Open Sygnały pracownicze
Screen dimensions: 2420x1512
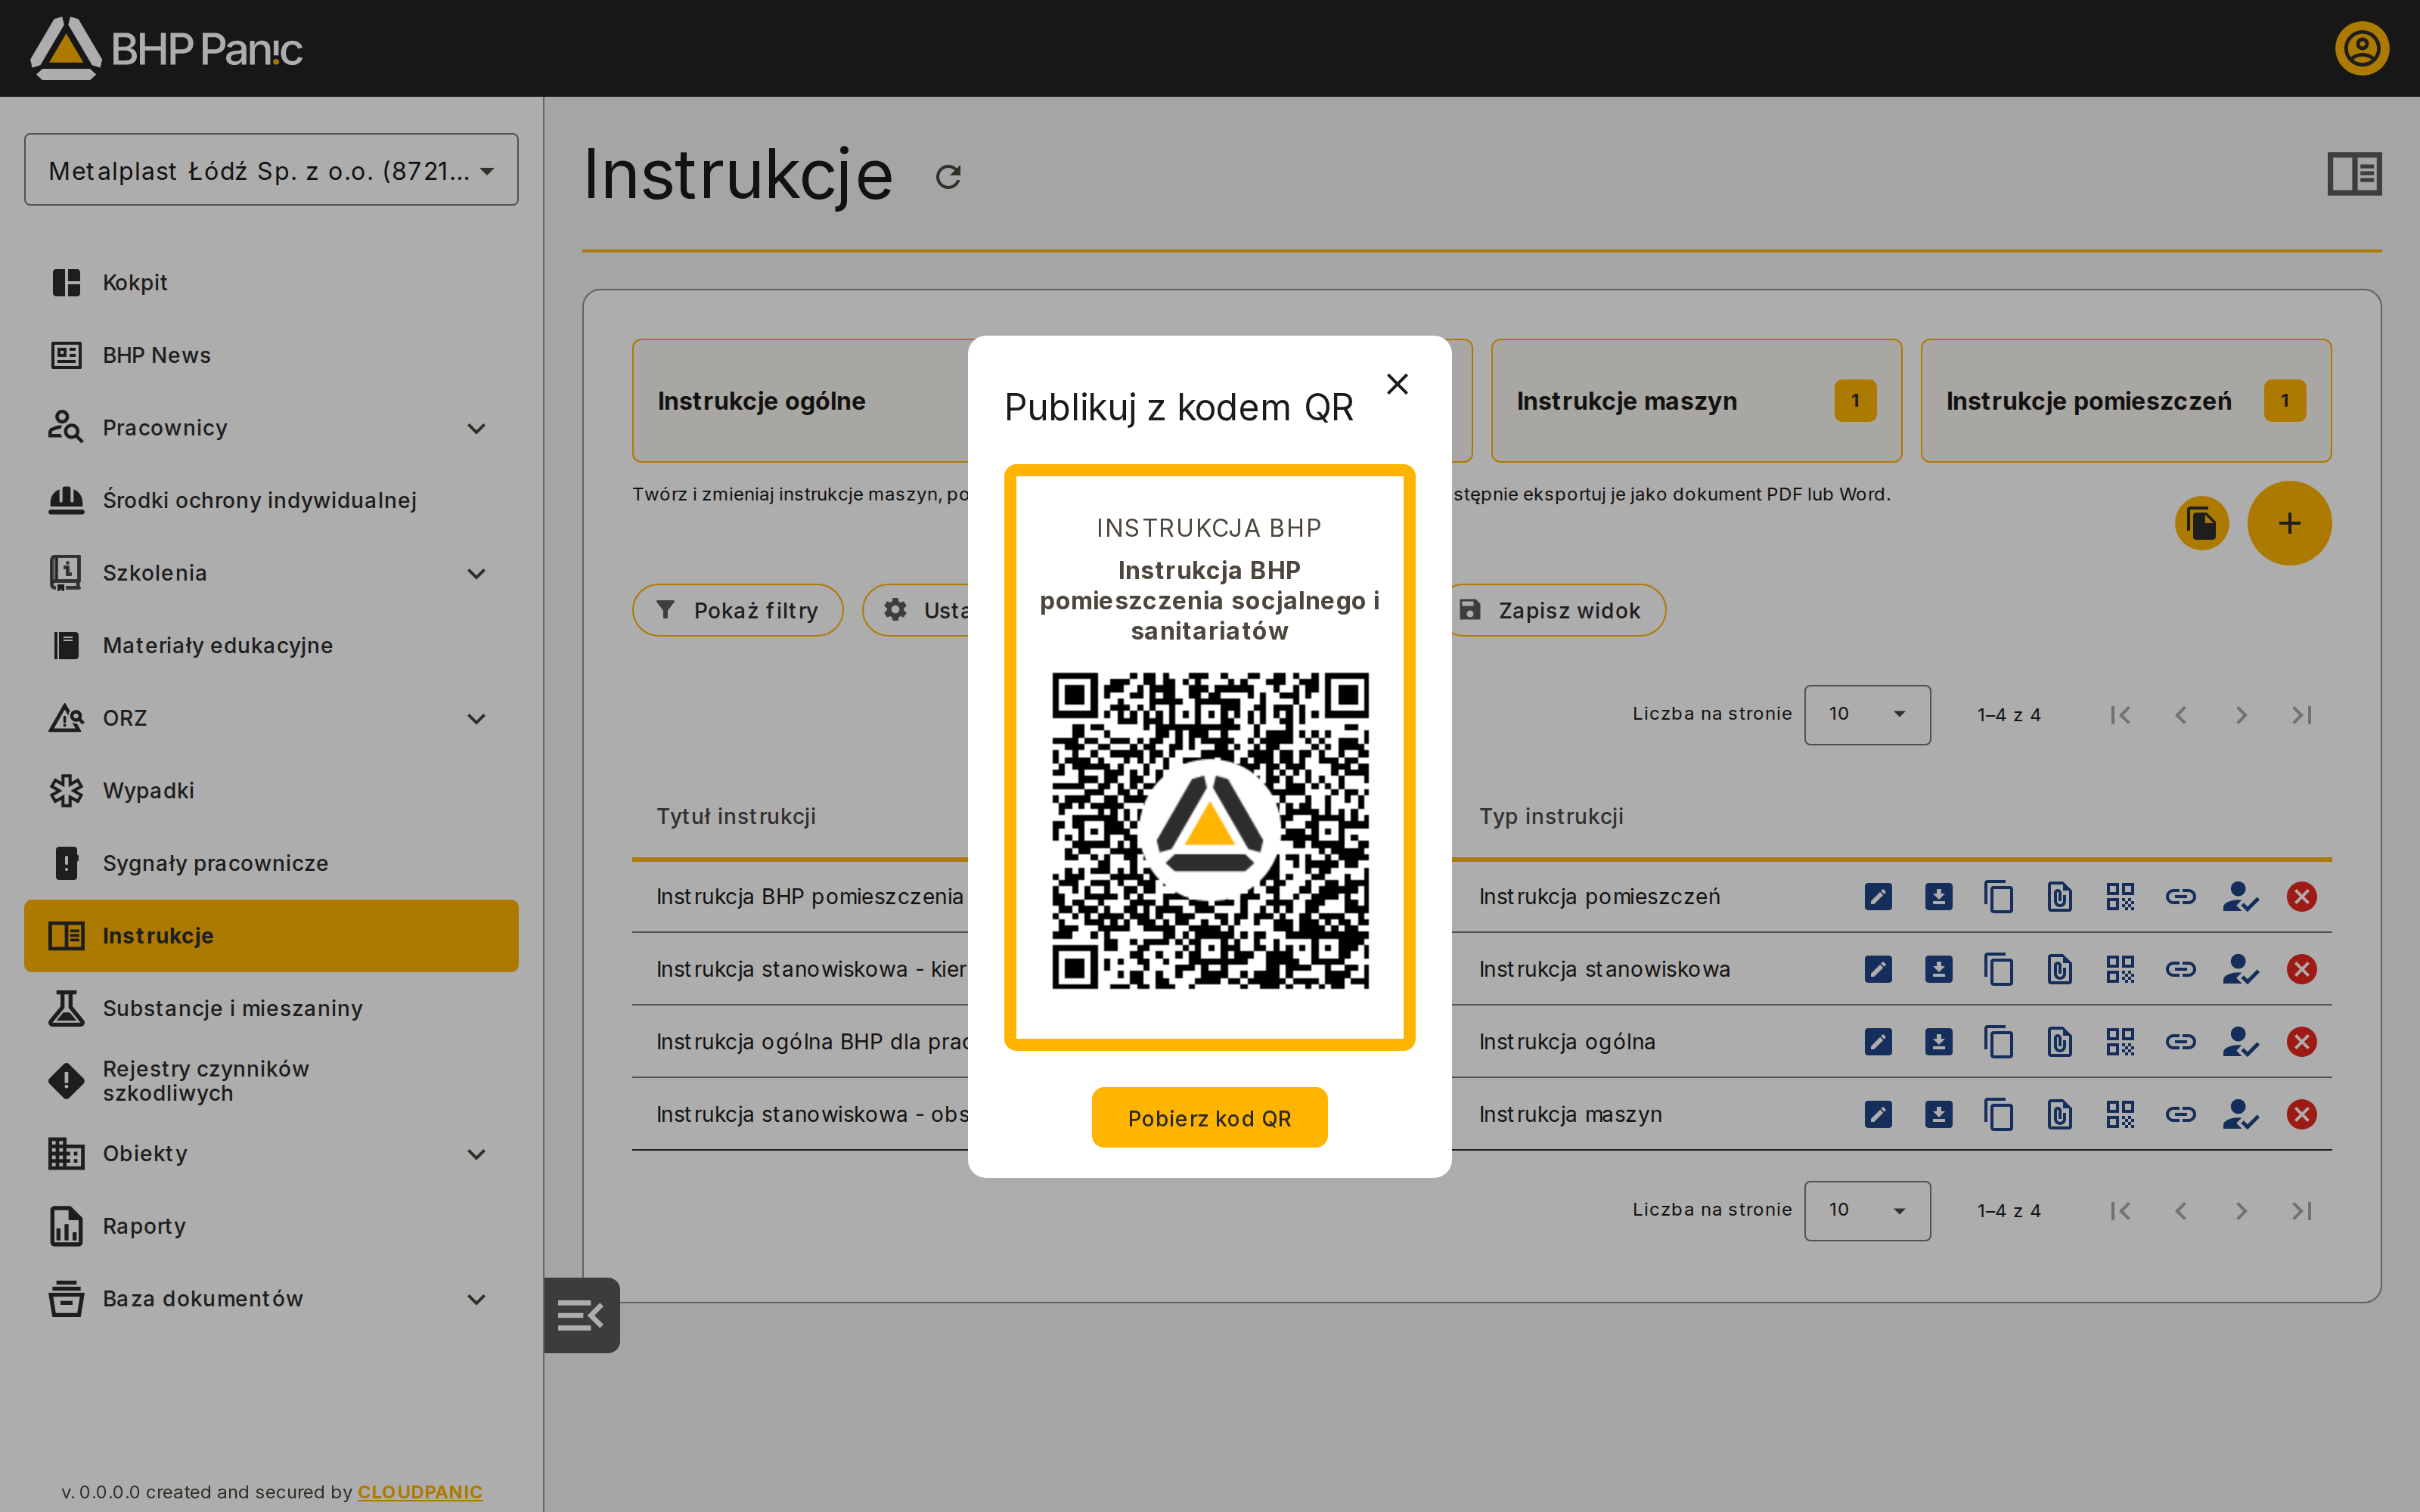[x=271, y=863]
